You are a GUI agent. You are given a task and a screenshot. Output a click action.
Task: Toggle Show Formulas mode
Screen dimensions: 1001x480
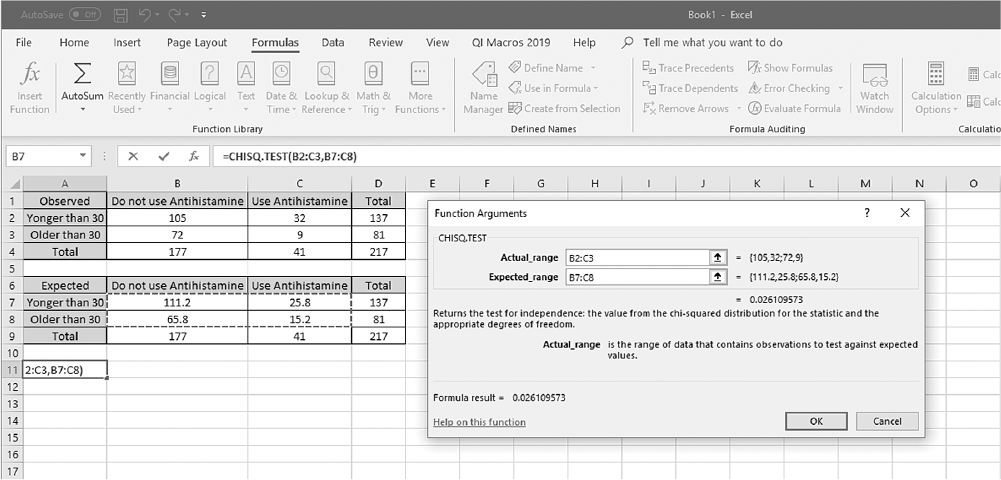click(x=790, y=68)
